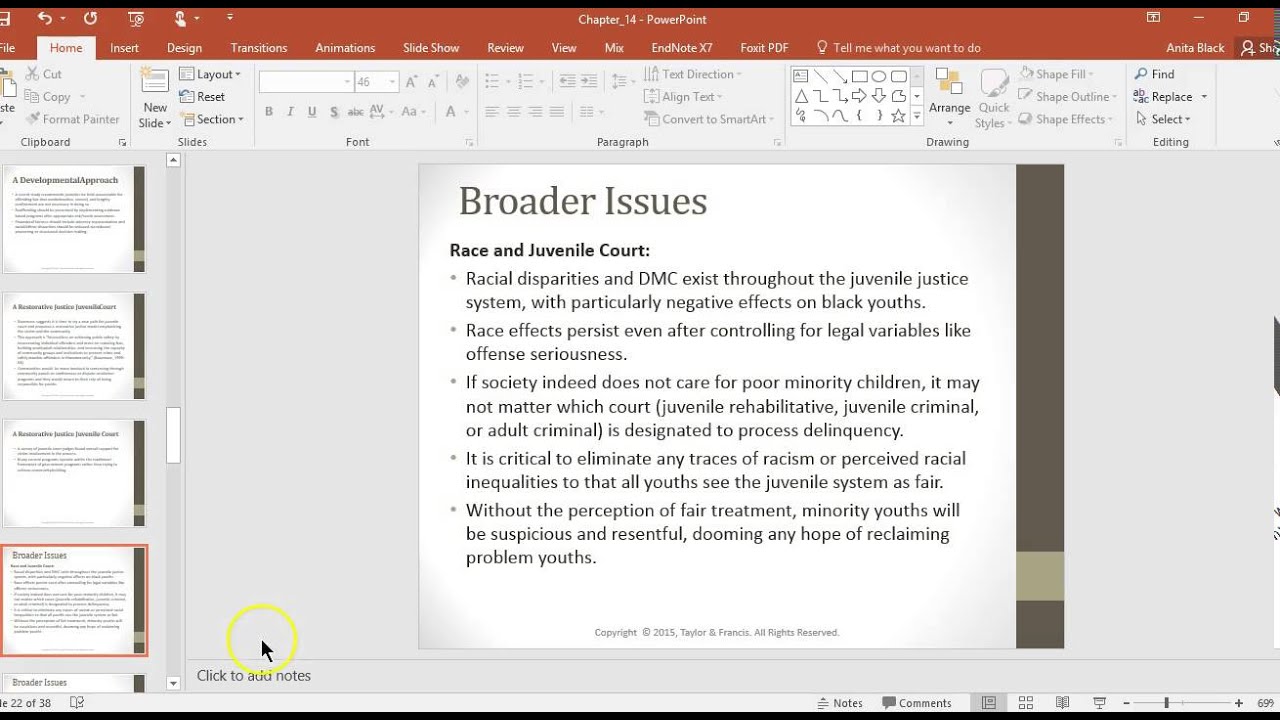Open the font size 46 dropdown
The height and width of the screenshot is (720, 1280).
392,82
